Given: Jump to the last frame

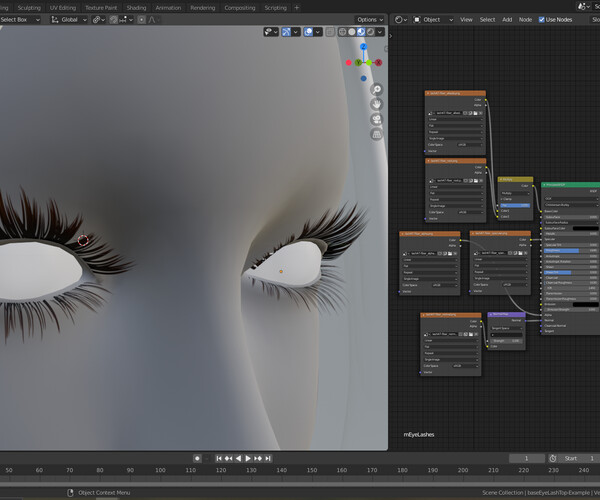Looking at the screenshot, I should (268, 458).
